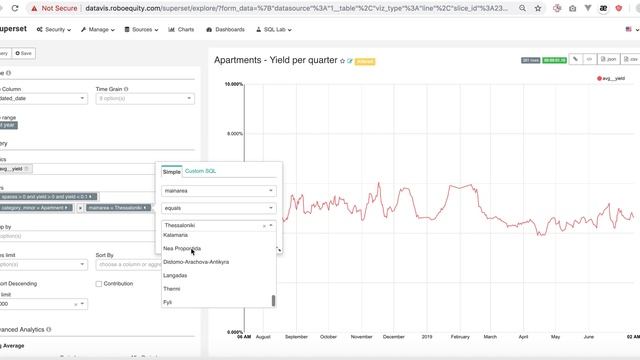Viewport: 640px width, 360px height.
Task: Clear the Thessaloniki value with x
Action: point(264,226)
